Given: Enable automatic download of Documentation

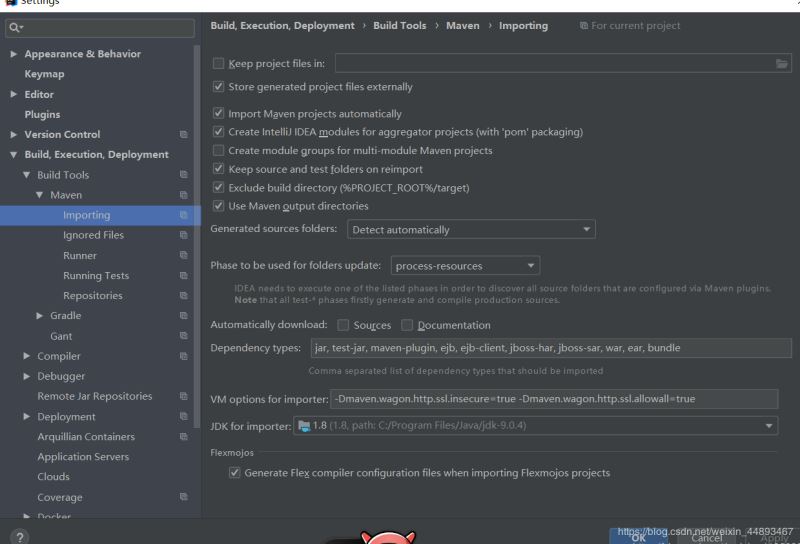Looking at the screenshot, I should point(407,325).
